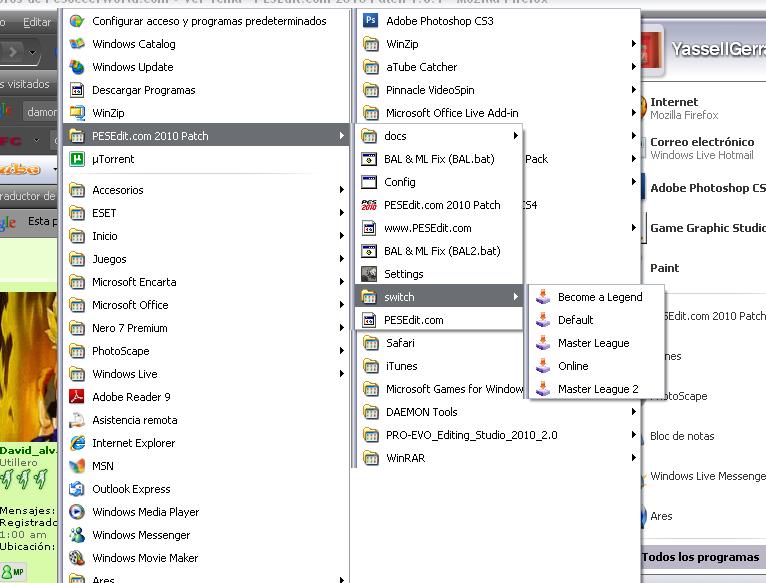Click the forum user avatar thumbnail
Screen dimensions: 766x583
click(x=28, y=367)
